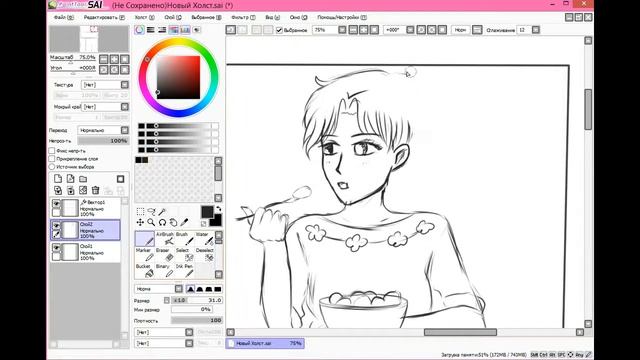Image resolution: width=640 pixels, height=360 pixels.
Task: Click the Мин размер field
Action: [x=191, y=309]
